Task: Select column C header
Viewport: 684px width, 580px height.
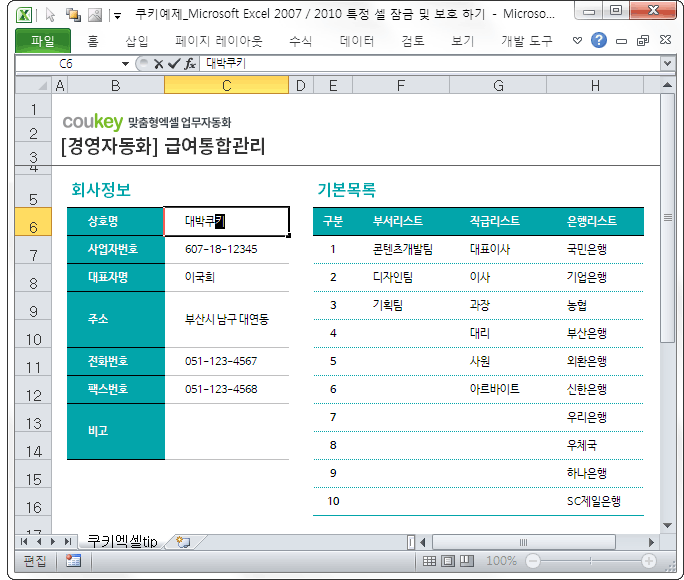Action: pos(226,85)
